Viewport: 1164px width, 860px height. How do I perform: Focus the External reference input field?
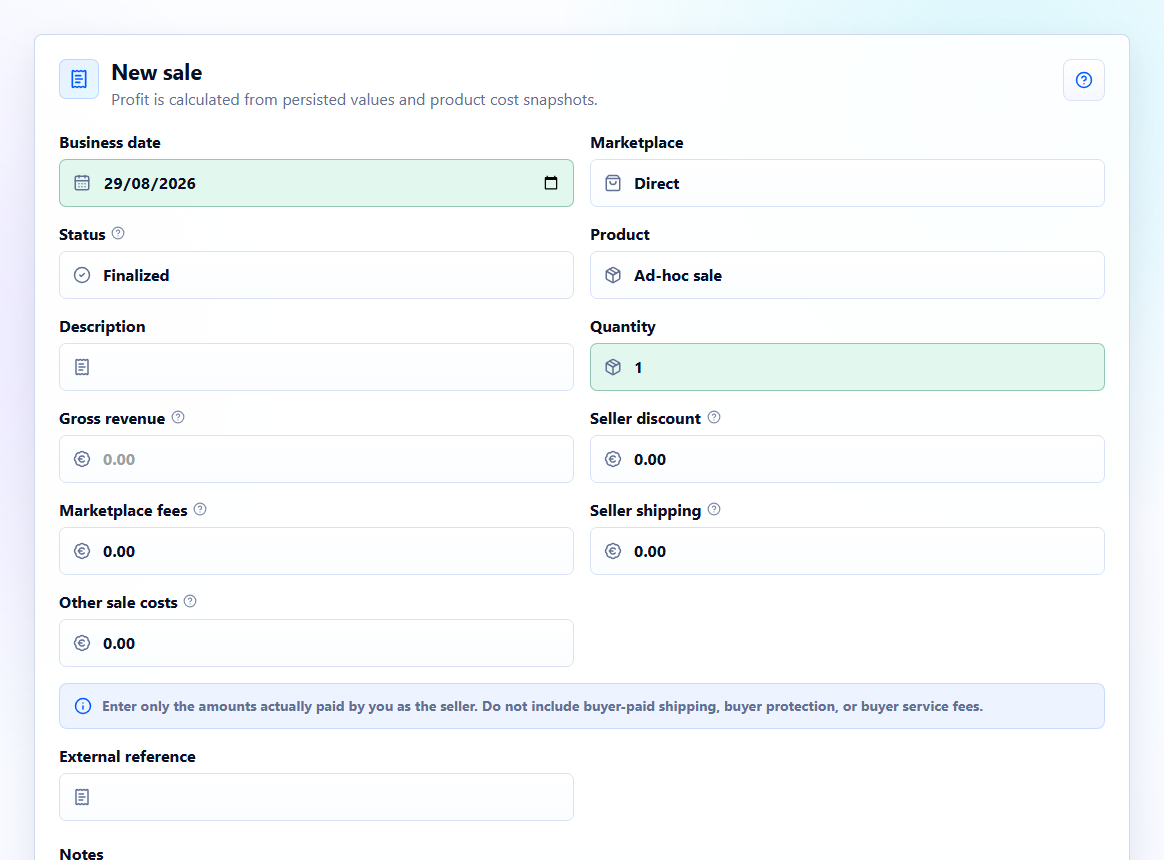[x=316, y=797]
